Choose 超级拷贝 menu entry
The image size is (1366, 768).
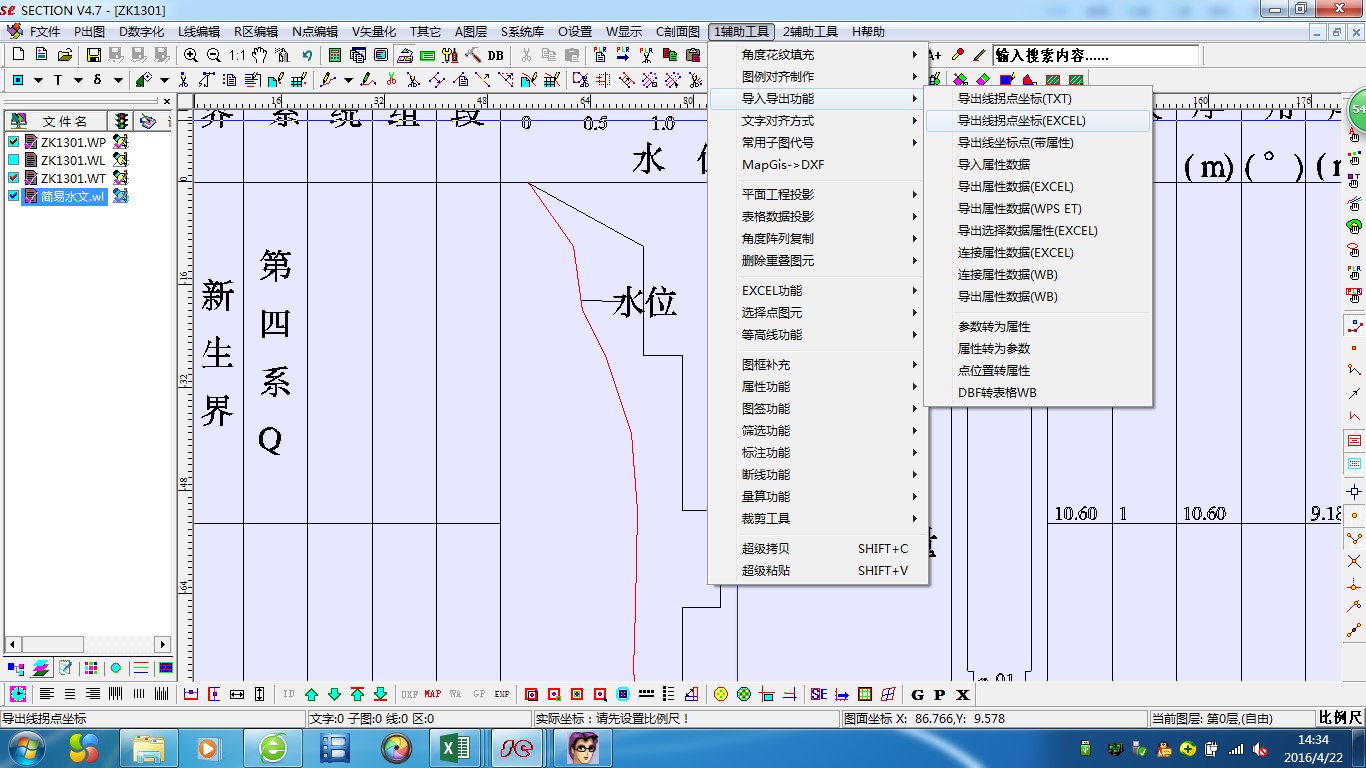[818, 549]
